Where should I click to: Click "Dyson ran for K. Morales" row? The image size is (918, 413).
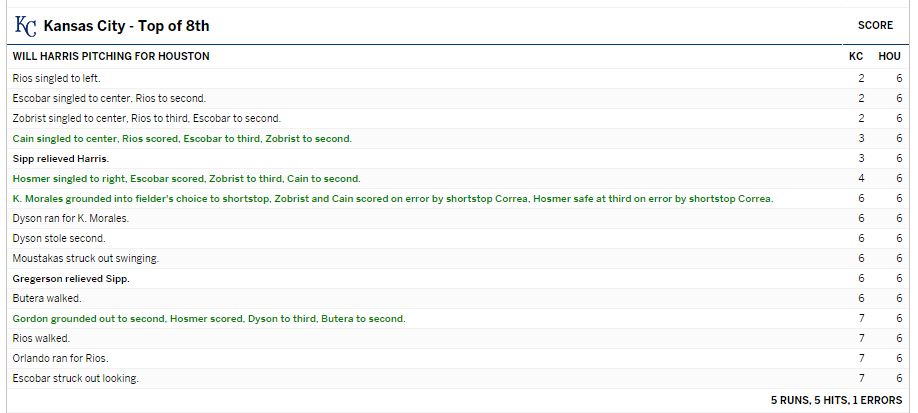click(70, 218)
